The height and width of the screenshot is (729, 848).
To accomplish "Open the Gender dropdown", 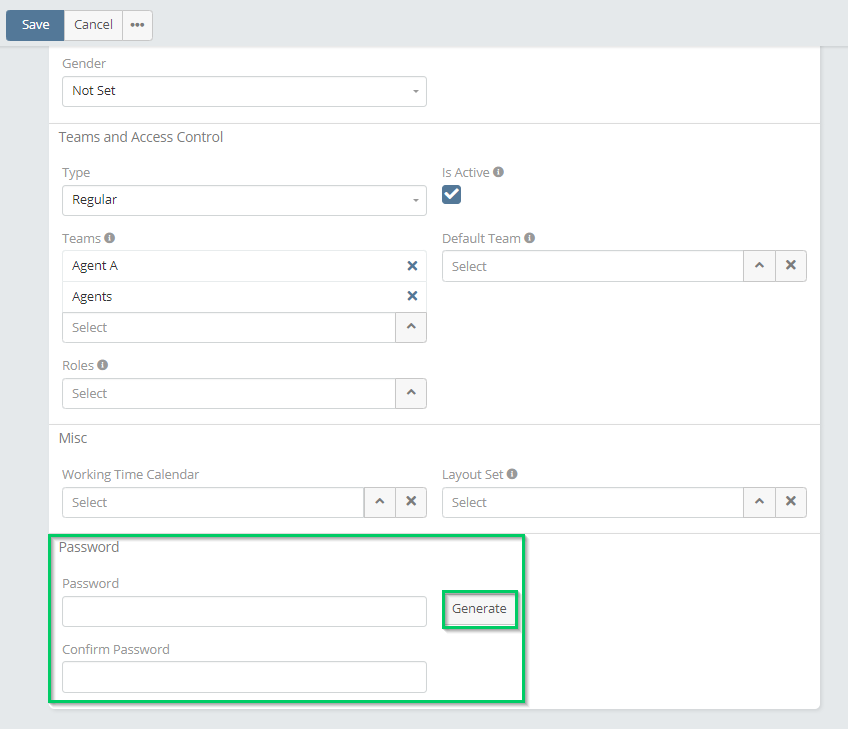I will pyautogui.click(x=244, y=91).
